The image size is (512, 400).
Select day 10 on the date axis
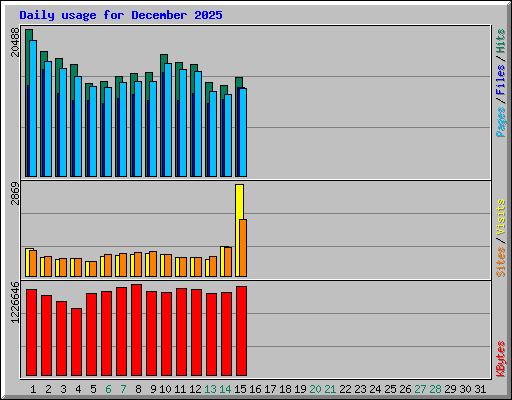tap(165, 389)
